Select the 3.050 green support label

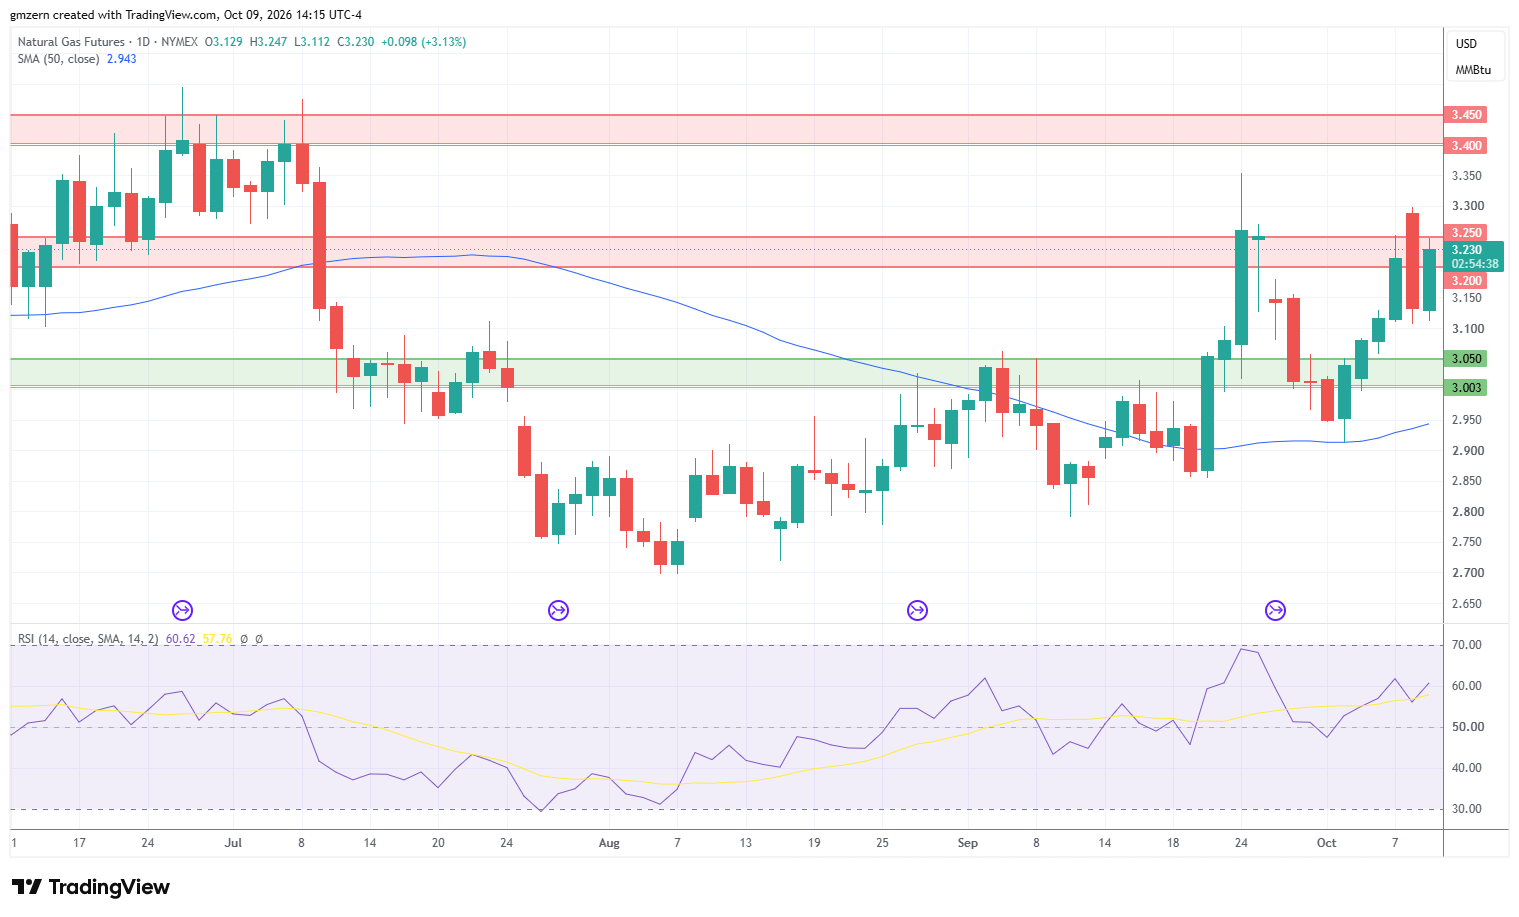[1466, 359]
